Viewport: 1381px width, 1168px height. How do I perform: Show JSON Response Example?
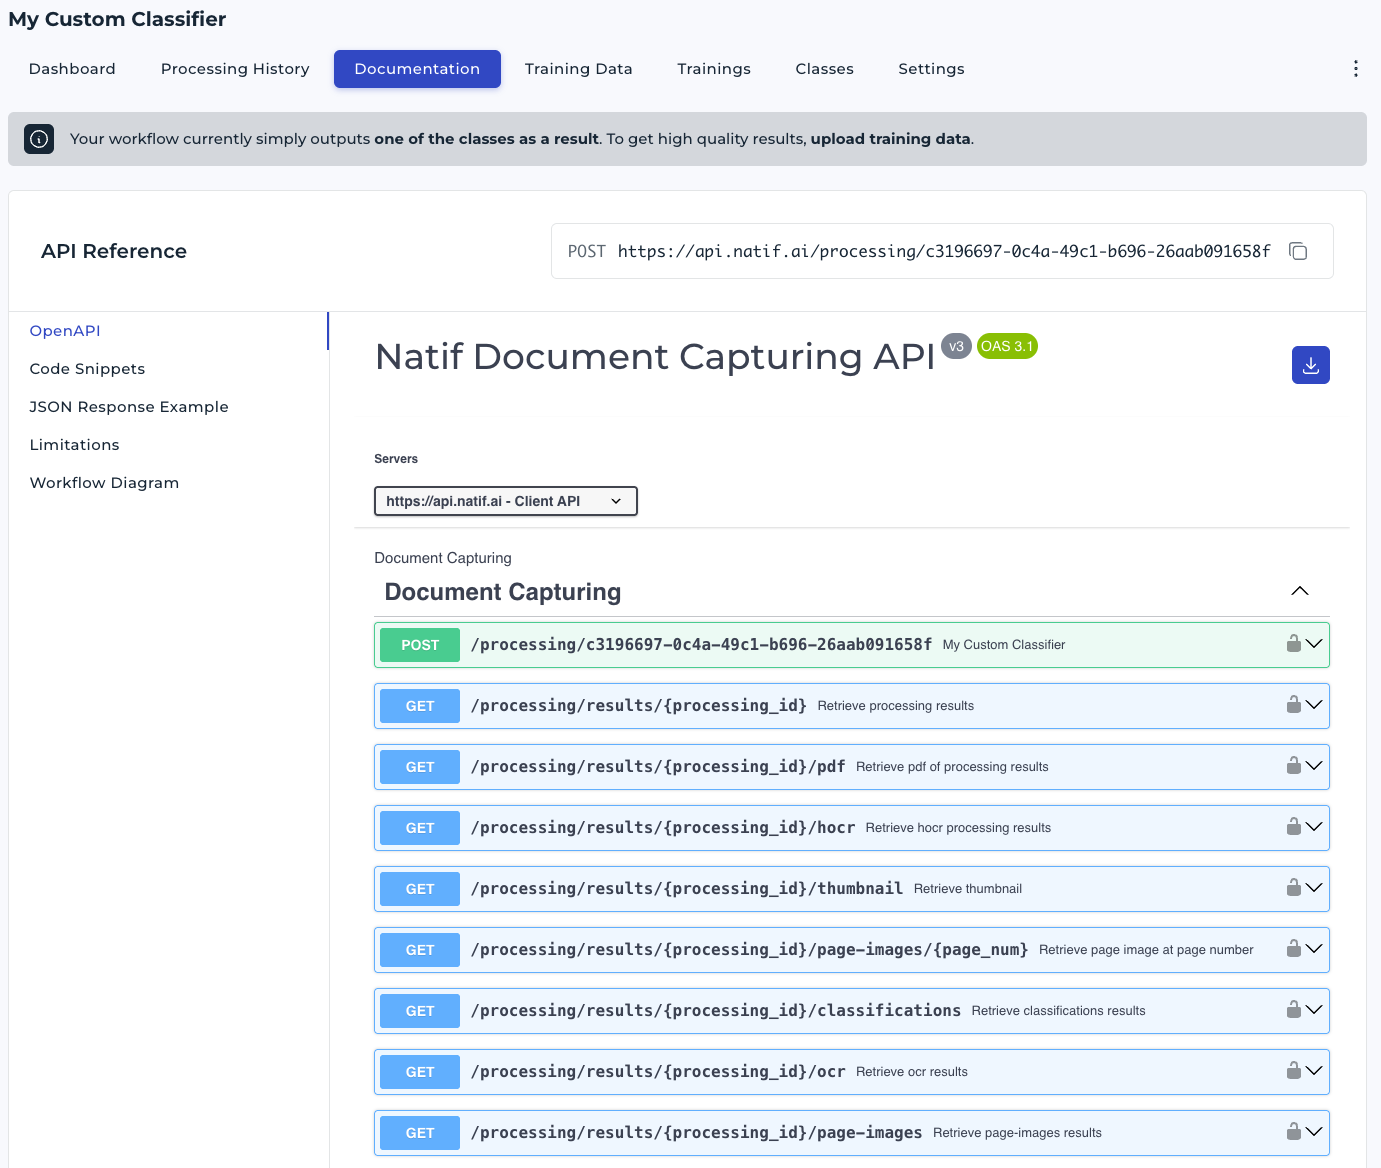(129, 407)
